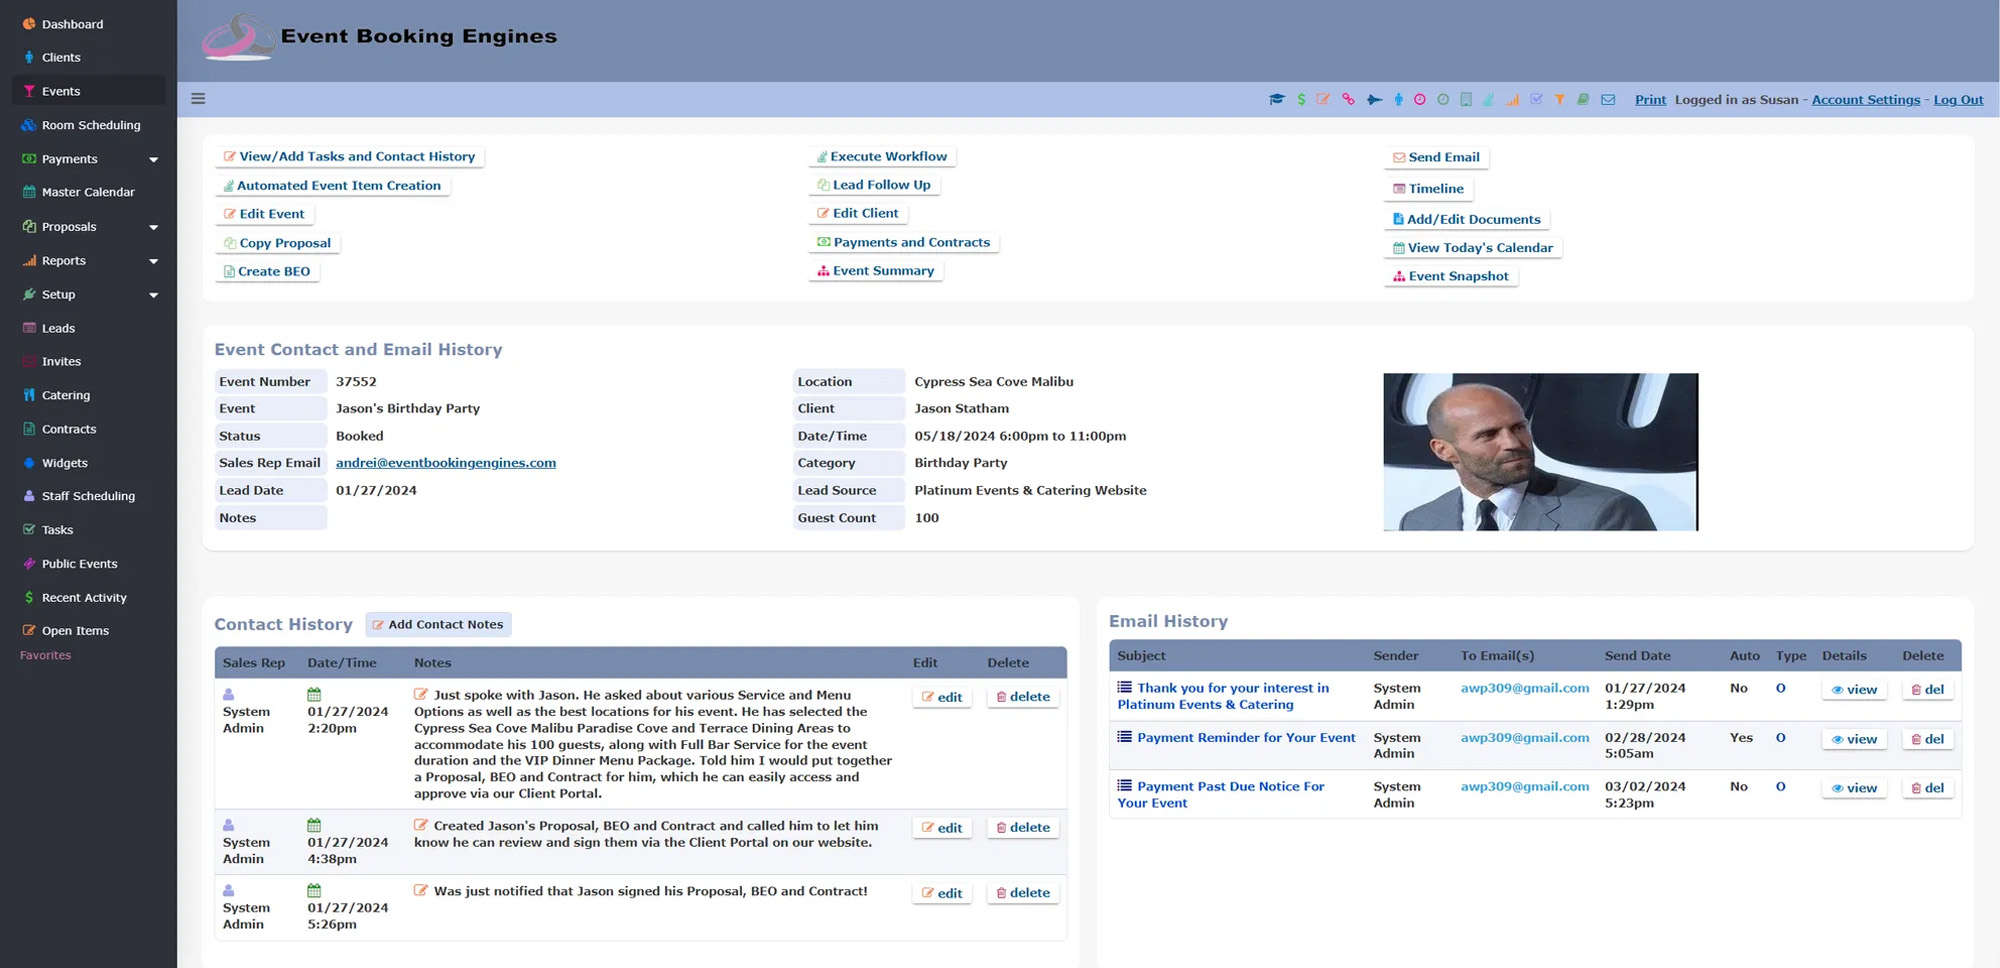Select the green dollar sign toolbar icon
This screenshot has height=968, width=2000.
[1301, 99]
